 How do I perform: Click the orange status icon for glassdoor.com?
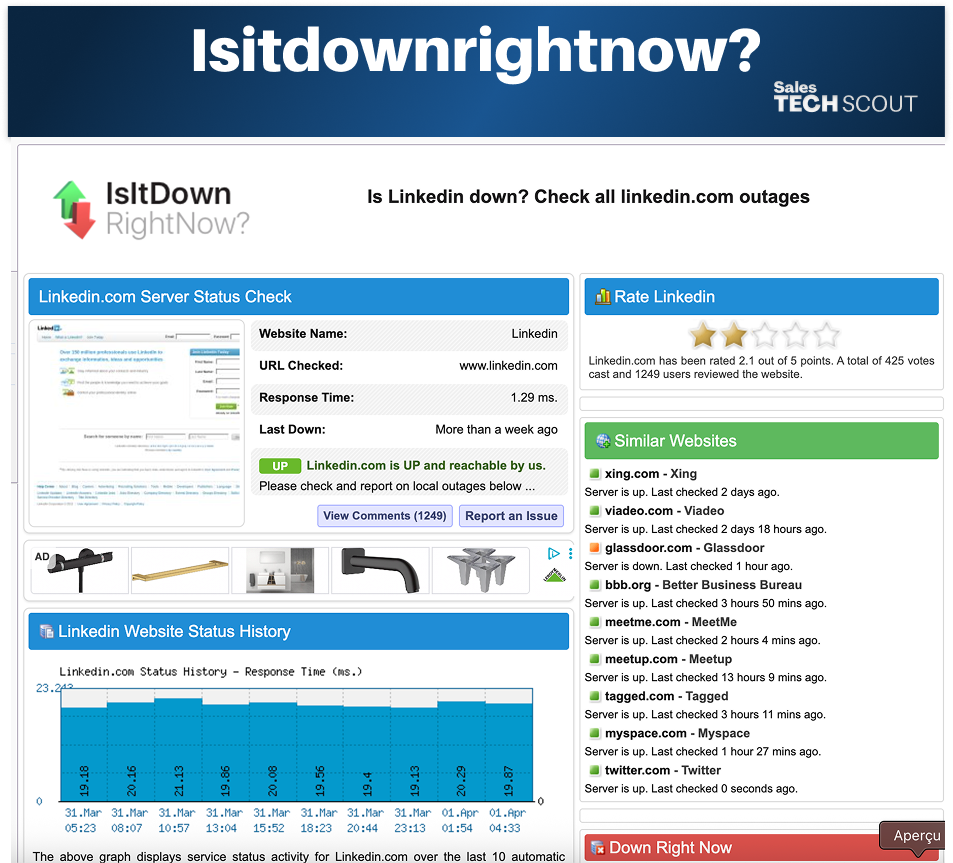[x=594, y=548]
